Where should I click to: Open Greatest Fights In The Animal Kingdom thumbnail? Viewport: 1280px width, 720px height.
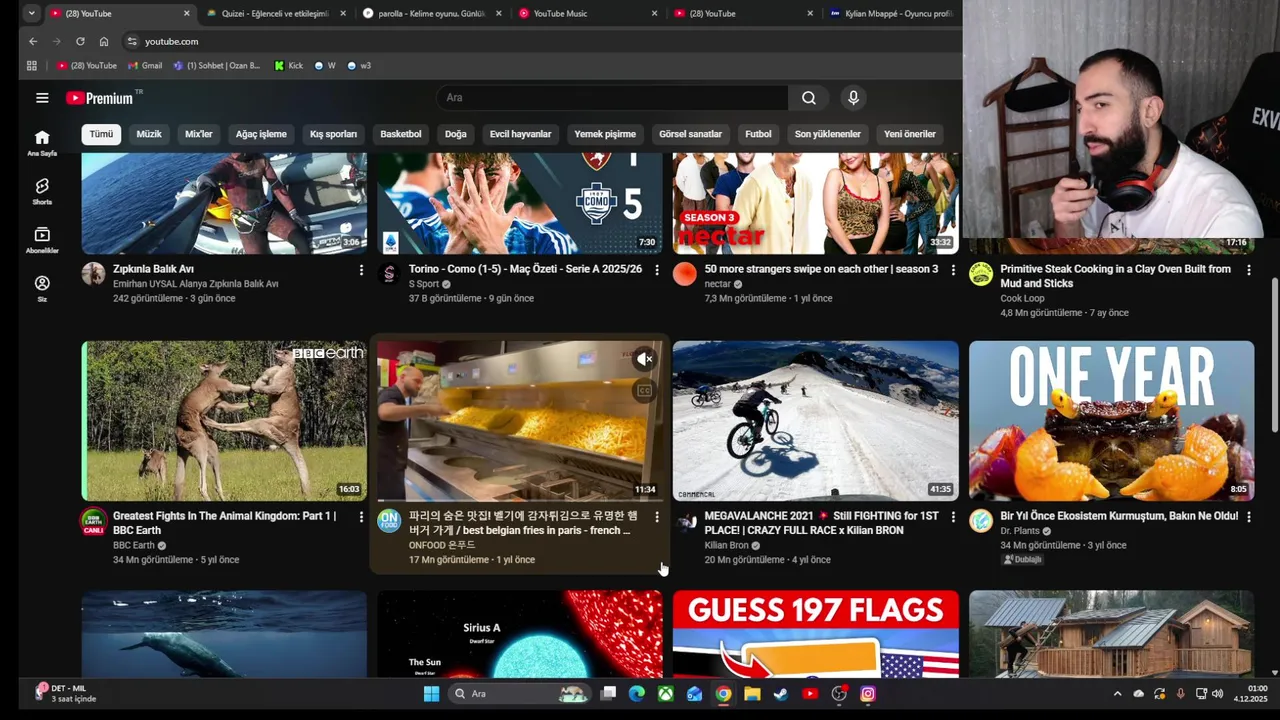click(x=224, y=421)
